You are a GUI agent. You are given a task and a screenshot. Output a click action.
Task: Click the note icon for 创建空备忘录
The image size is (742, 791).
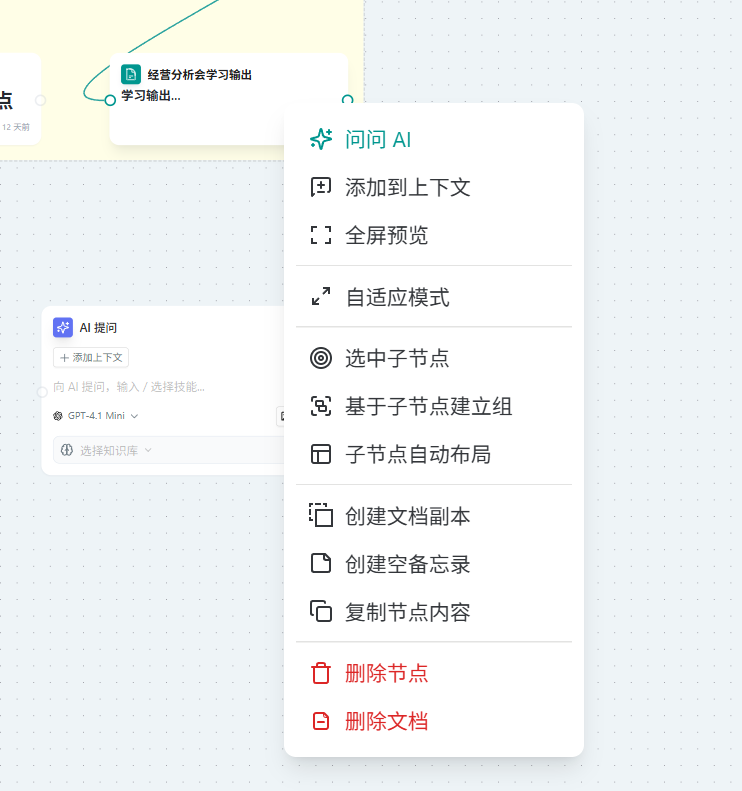(x=321, y=563)
